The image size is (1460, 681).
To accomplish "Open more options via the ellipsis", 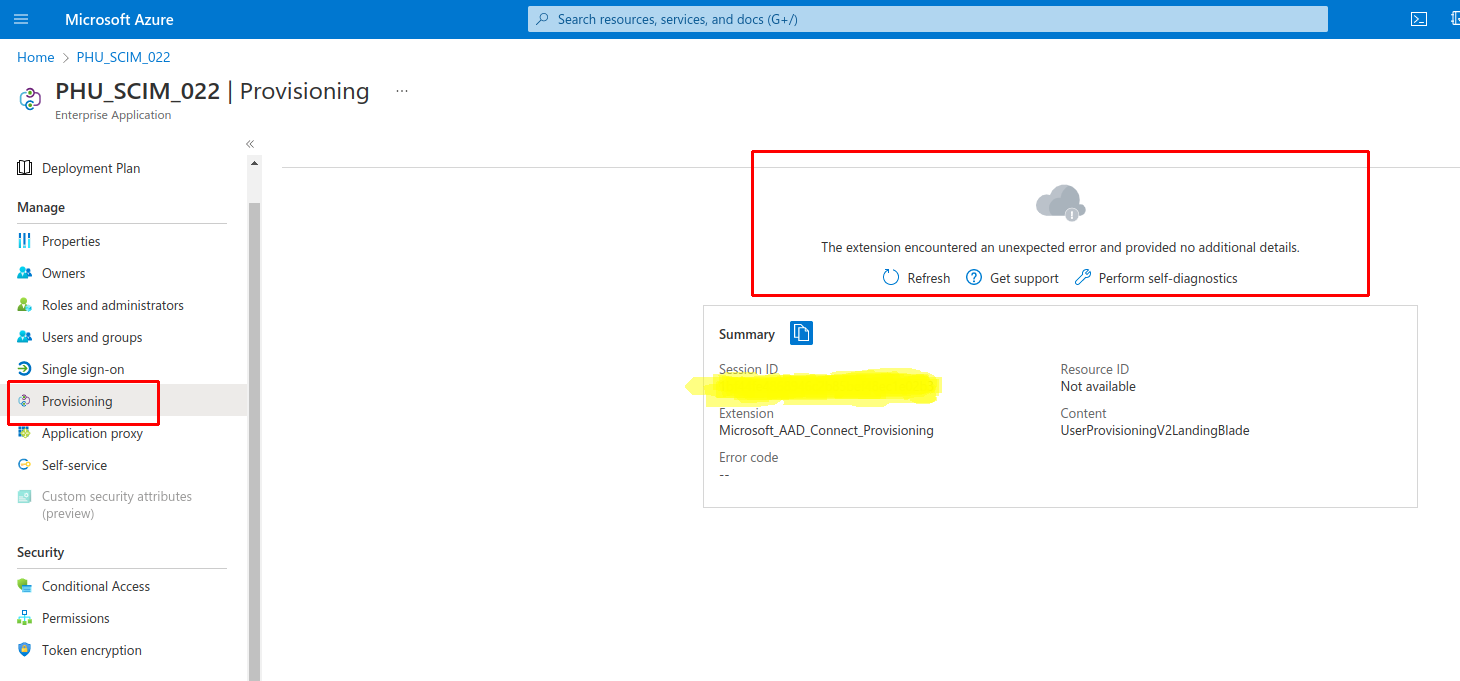I will point(401,90).
